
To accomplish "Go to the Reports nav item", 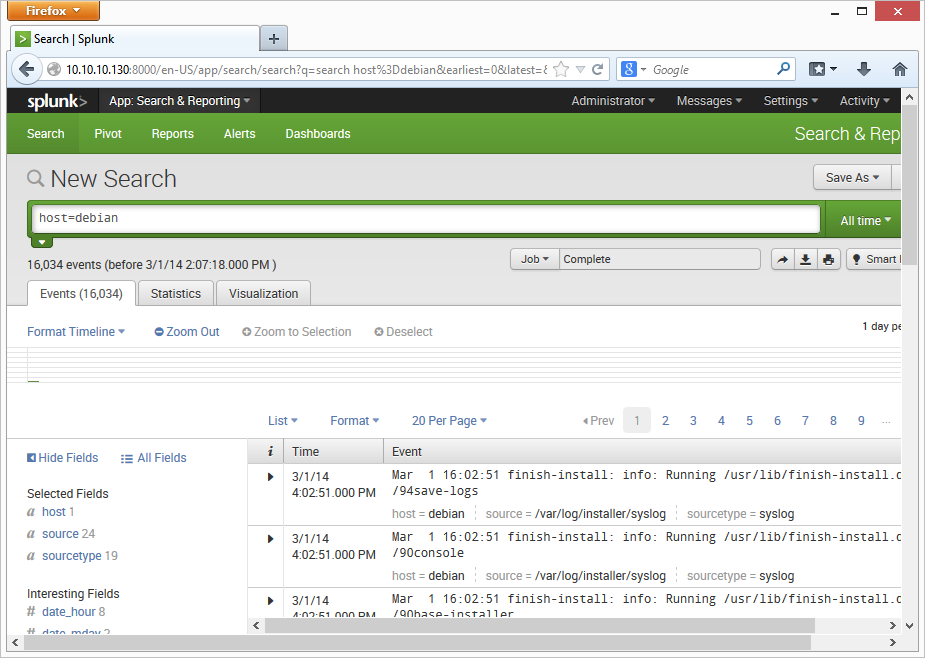I will pyautogui.click(x=172, y=134).
